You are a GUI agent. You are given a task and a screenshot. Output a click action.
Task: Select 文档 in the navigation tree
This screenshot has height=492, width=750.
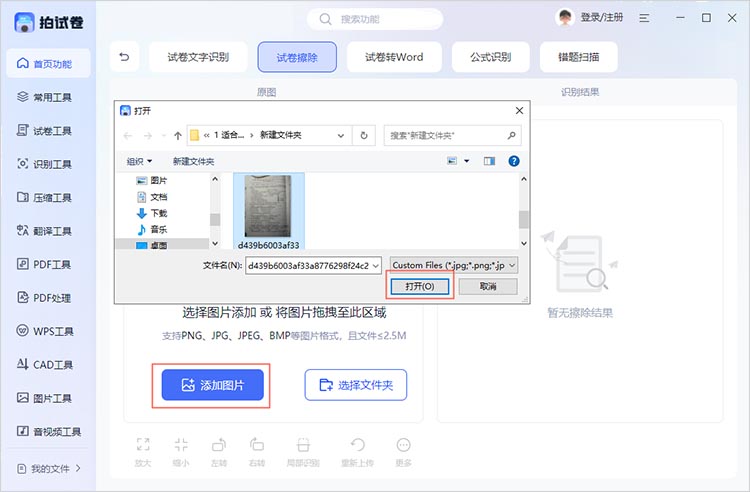(x=152, y=197)
